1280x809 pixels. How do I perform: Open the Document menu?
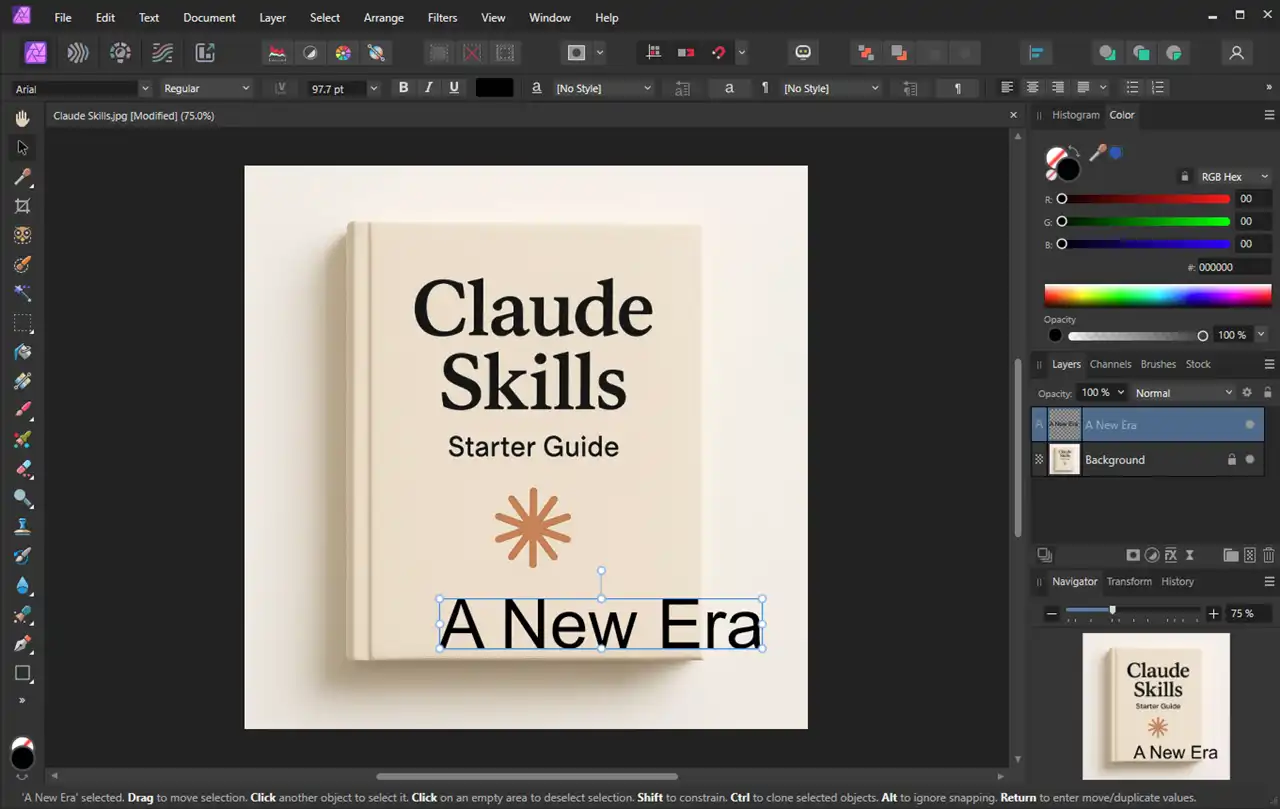[x=210, y=18]
